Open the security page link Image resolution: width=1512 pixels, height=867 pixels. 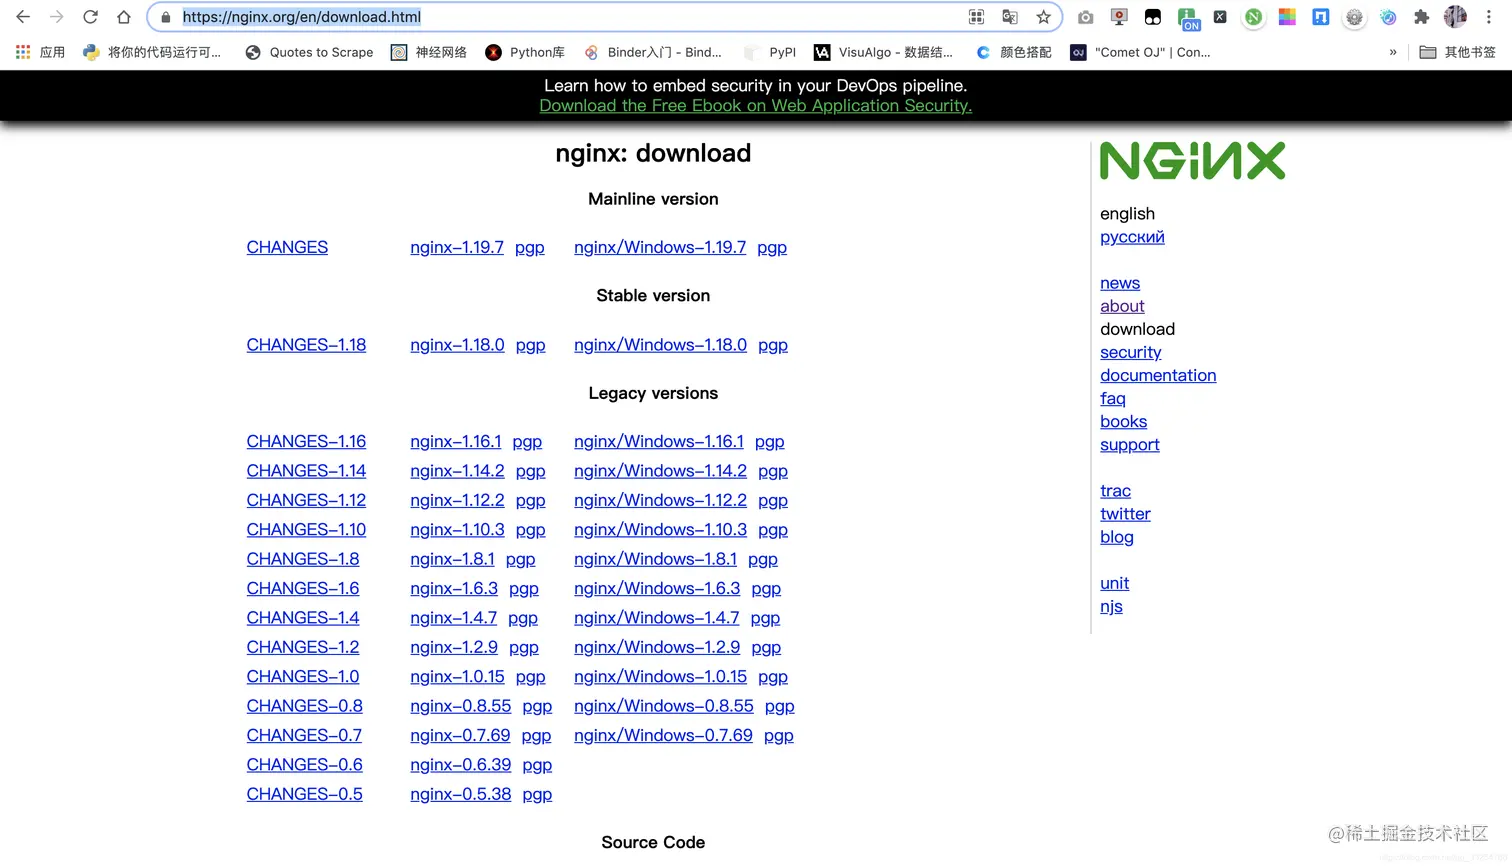click(x=1131, y=352)
